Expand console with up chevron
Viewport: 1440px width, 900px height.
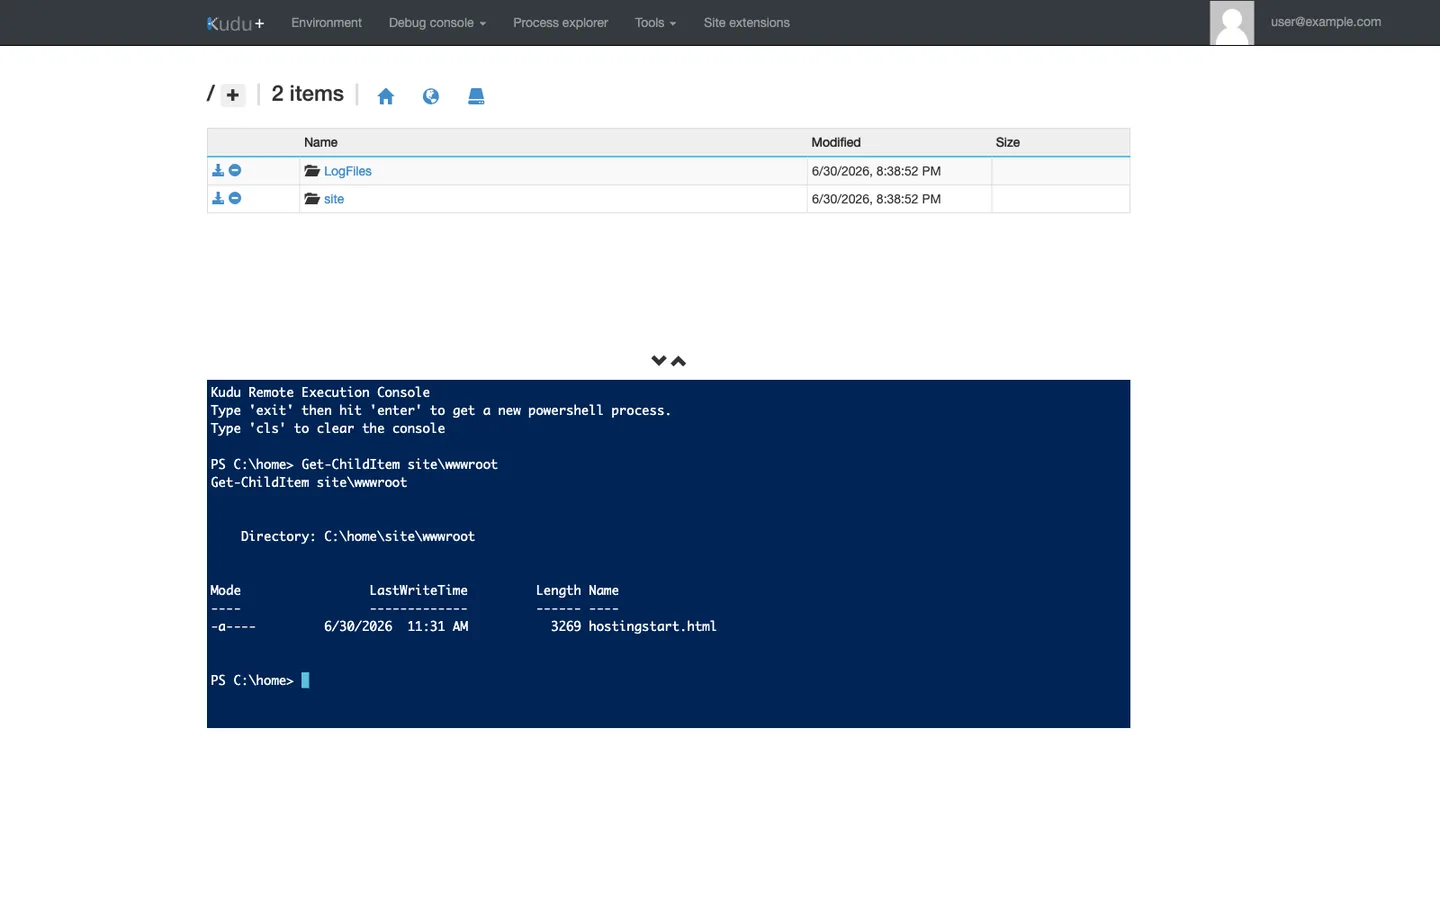point(679,361)
